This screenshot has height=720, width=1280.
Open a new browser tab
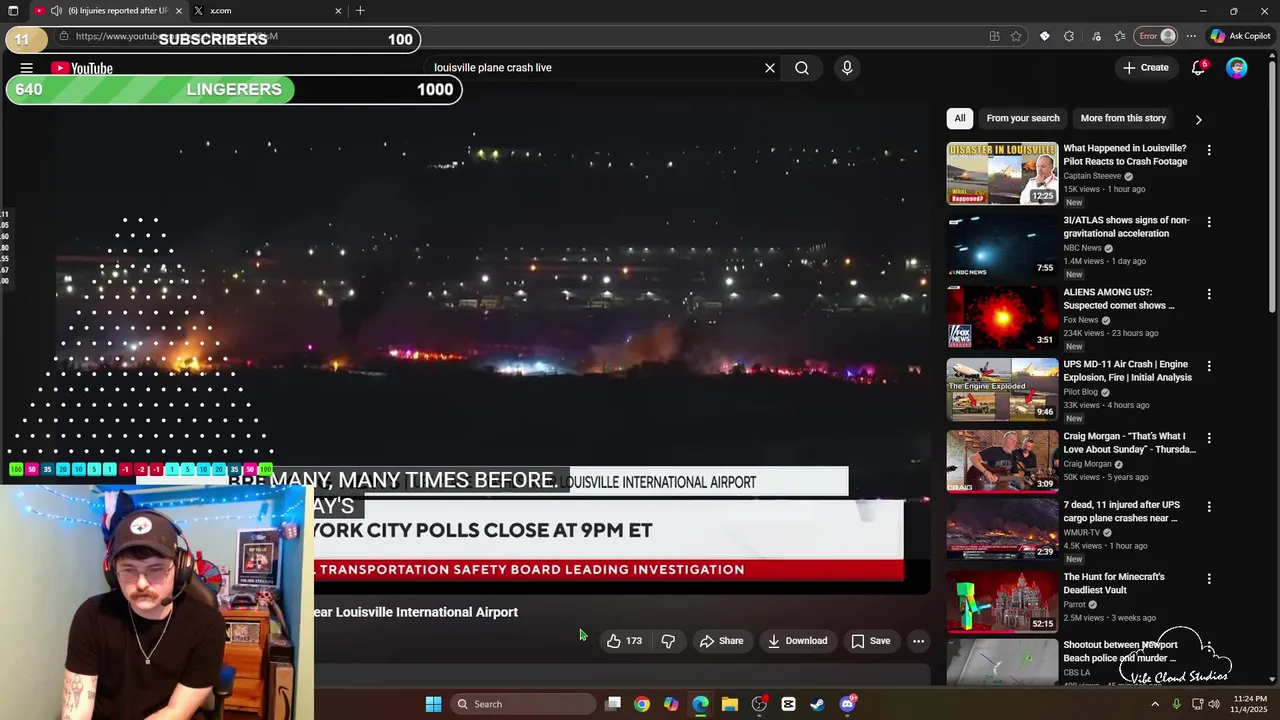pyautogui.click(x=360, y=11)
